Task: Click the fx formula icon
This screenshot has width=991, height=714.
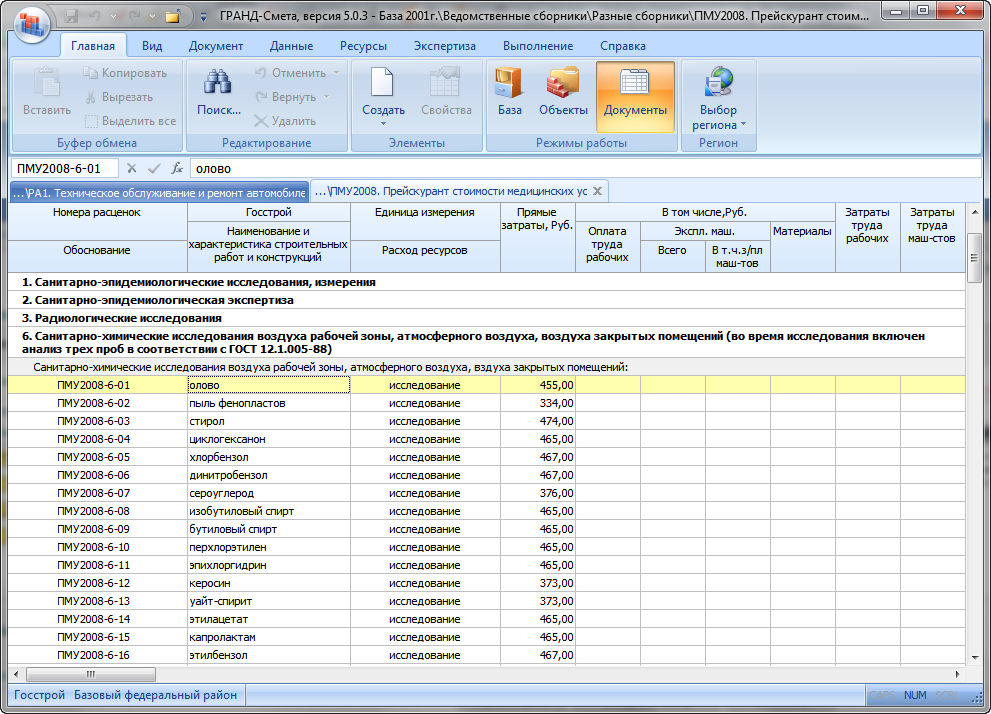Action: [x=177, y=168]
